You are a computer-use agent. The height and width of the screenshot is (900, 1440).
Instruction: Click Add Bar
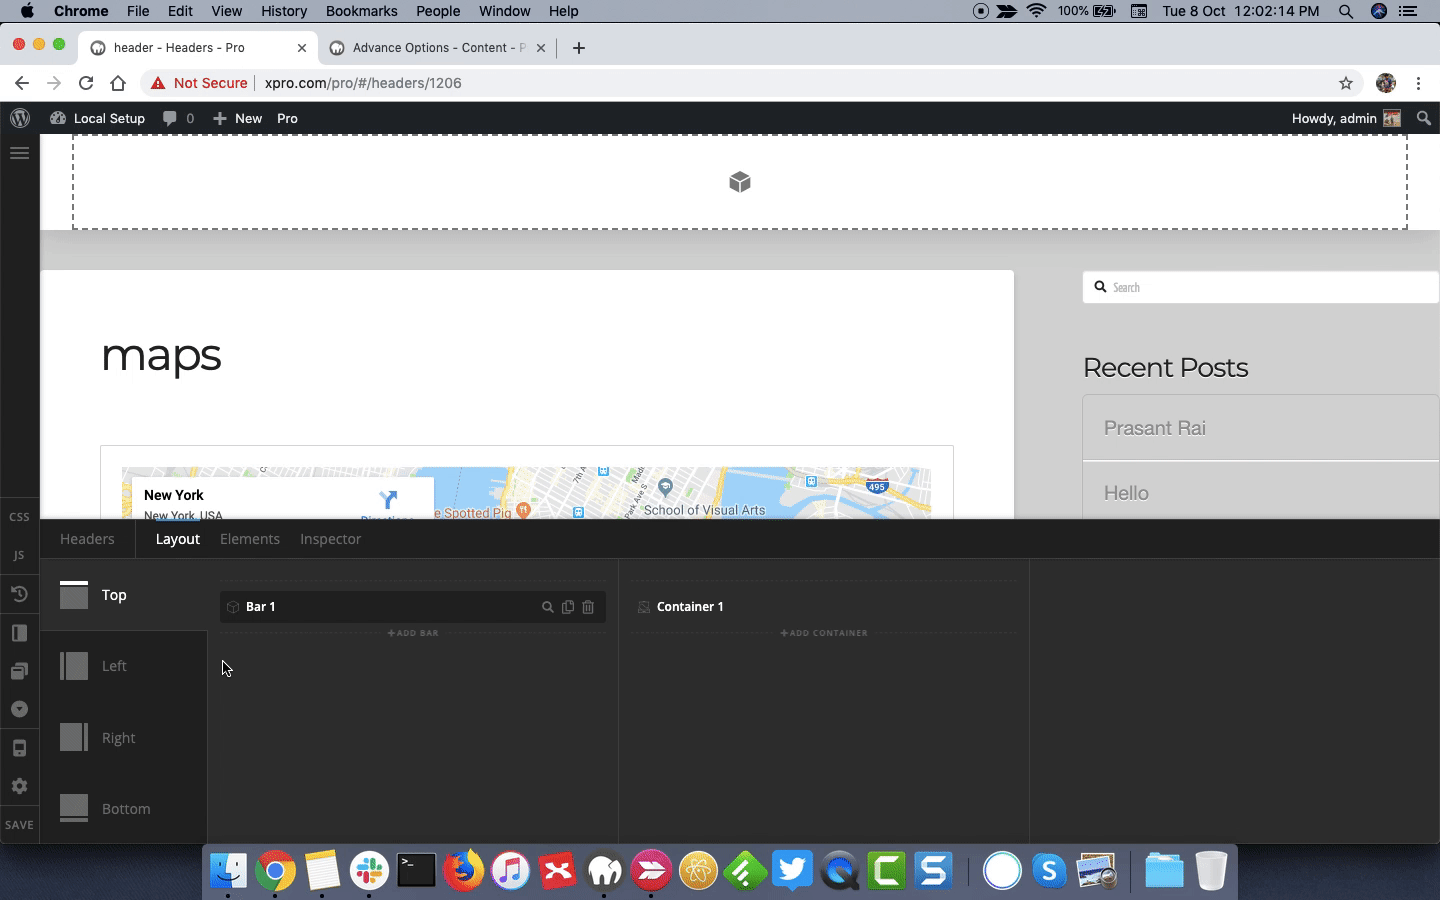413,633
